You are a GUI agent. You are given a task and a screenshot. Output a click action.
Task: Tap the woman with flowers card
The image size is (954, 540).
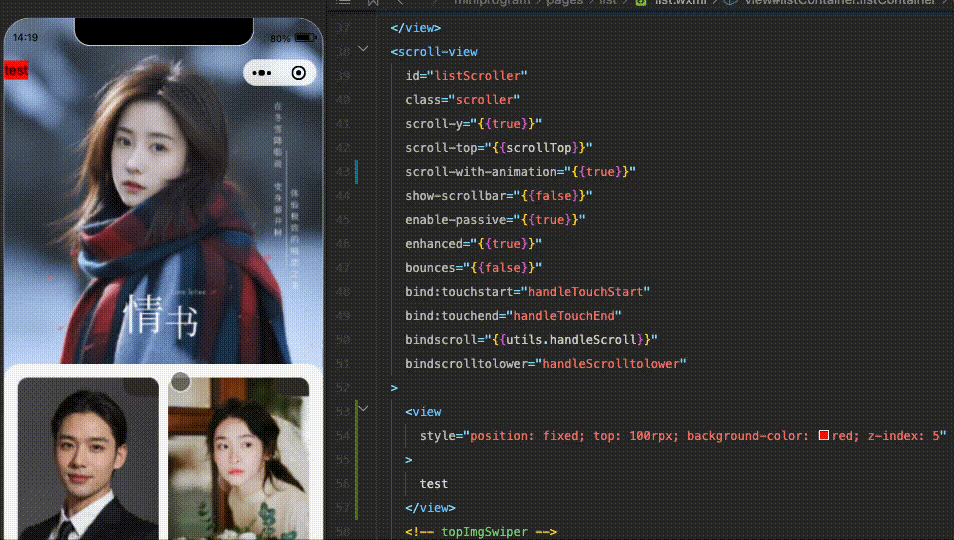point(238,459)
